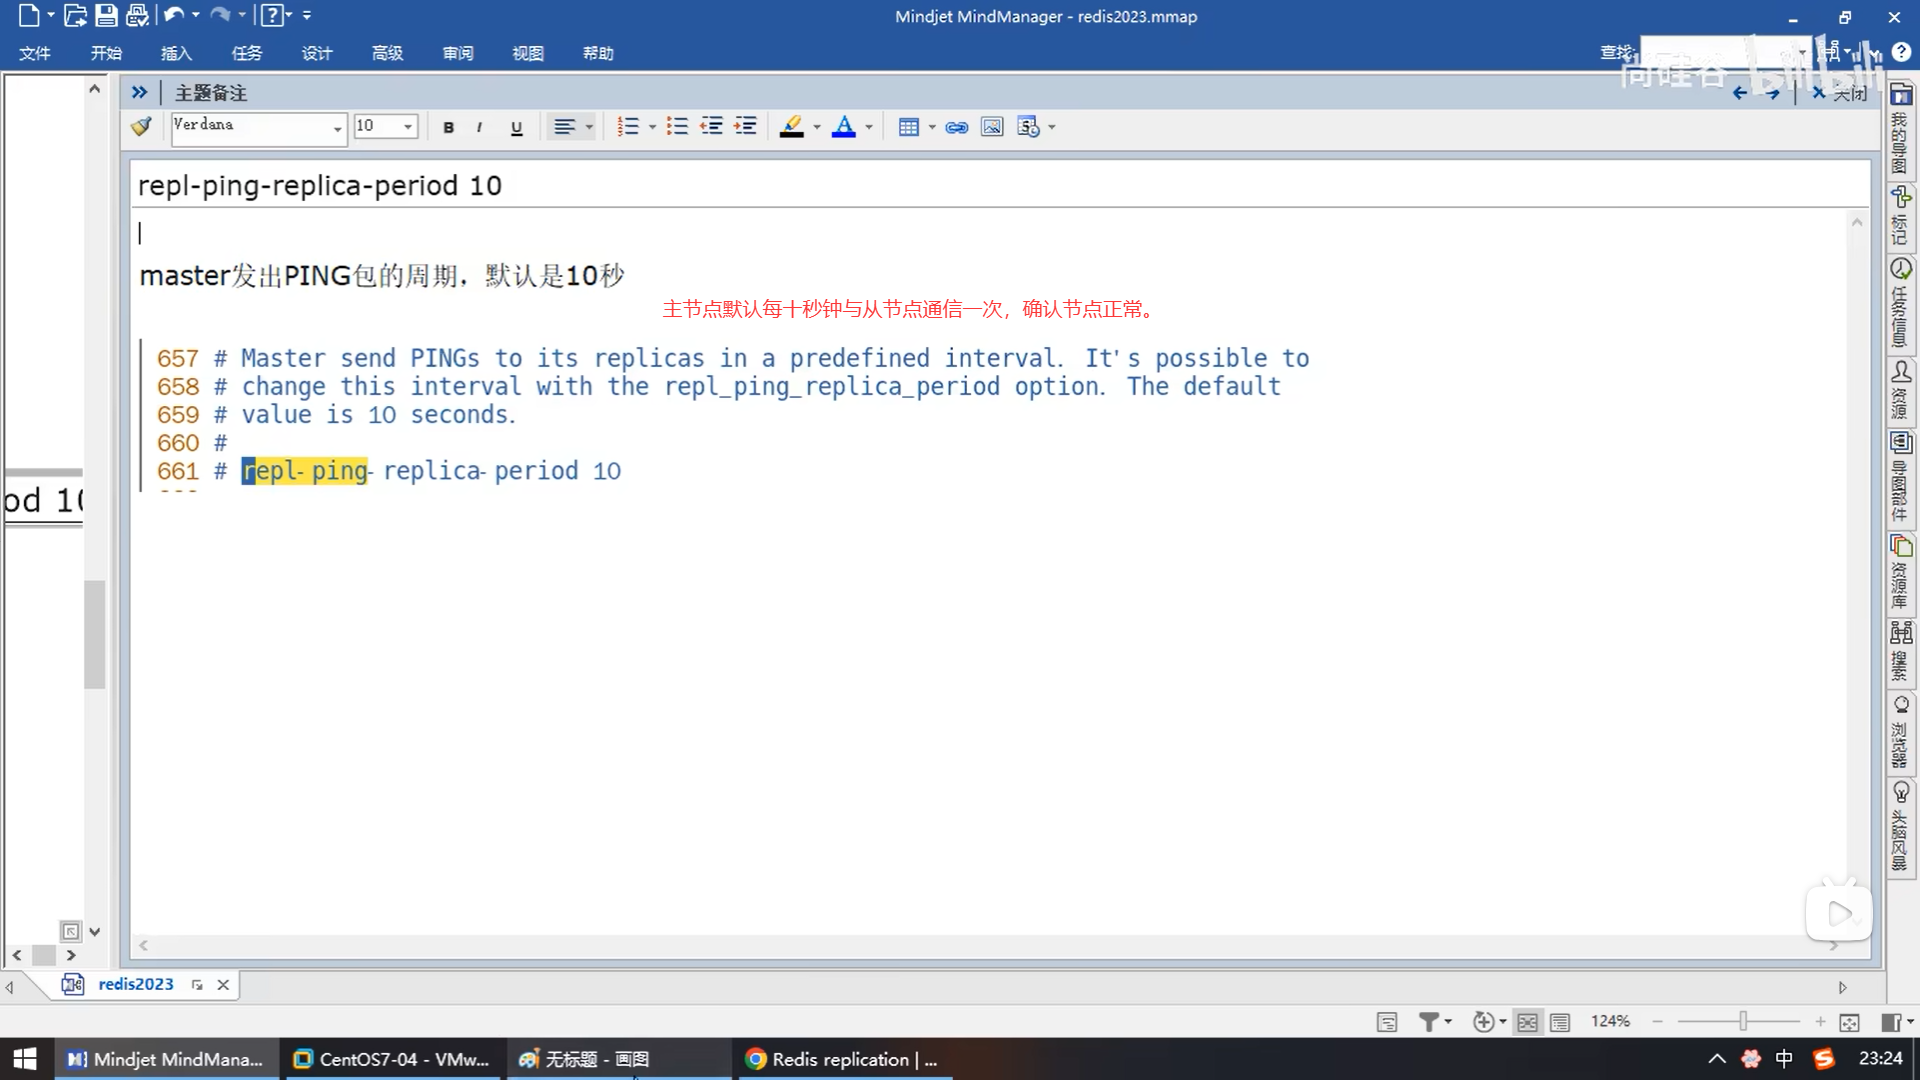Insert an image into the note

(991, 127)
